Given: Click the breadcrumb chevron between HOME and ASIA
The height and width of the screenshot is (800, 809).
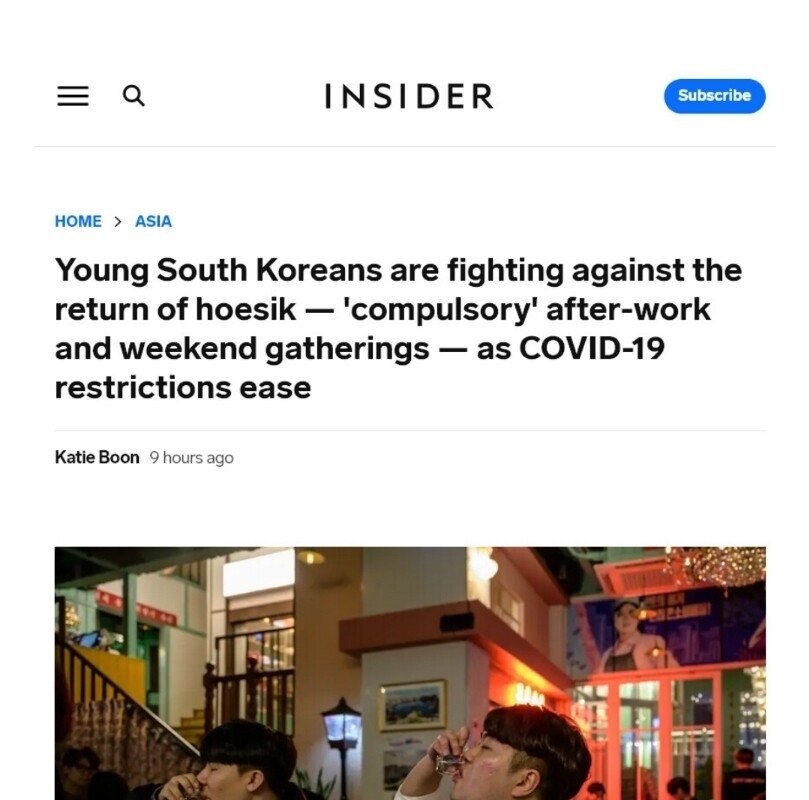Looking at the screenshot, I should pos(118,222).
